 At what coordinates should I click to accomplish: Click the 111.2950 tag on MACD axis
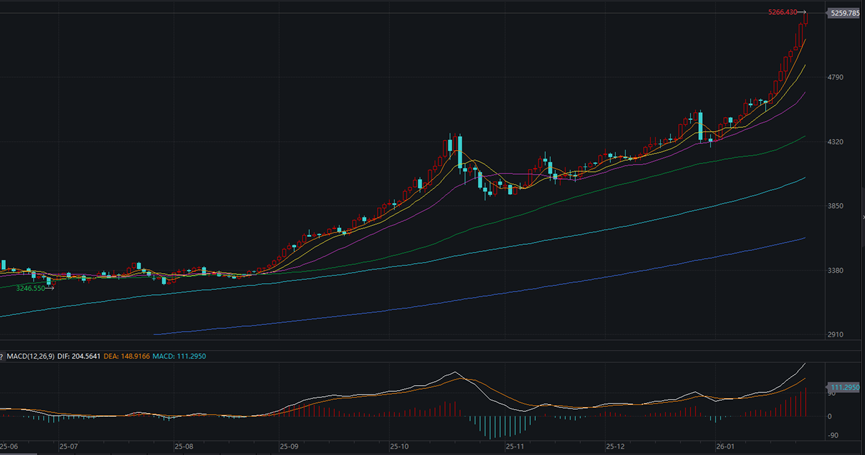click(845, 388)
